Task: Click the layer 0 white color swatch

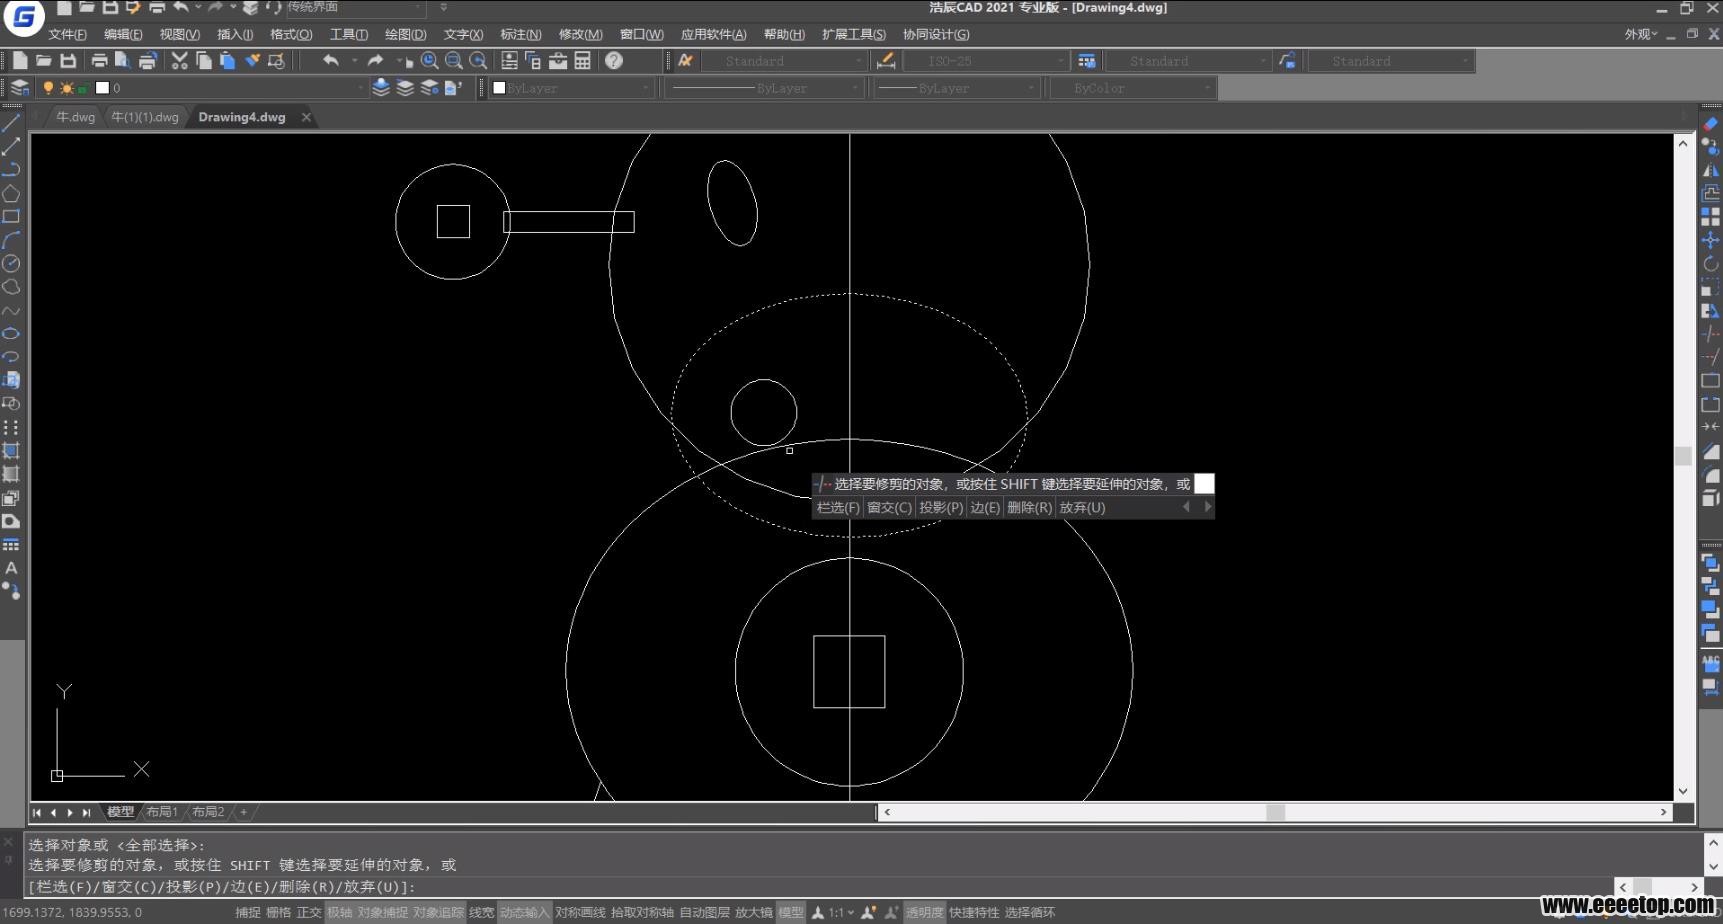Action: (x=102, y=88)
